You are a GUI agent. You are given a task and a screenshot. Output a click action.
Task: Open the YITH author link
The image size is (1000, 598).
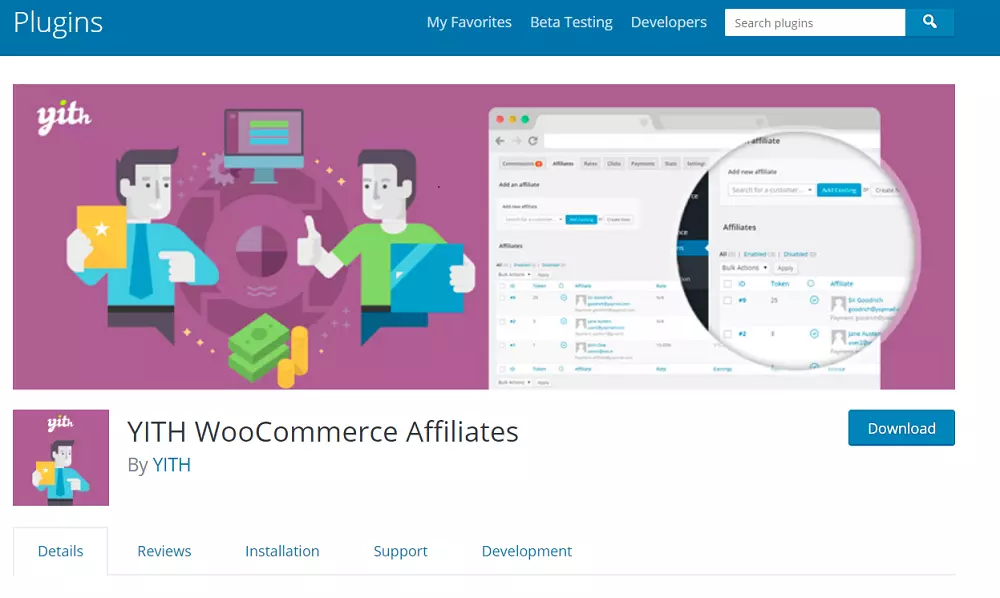[x=172, y=465]
